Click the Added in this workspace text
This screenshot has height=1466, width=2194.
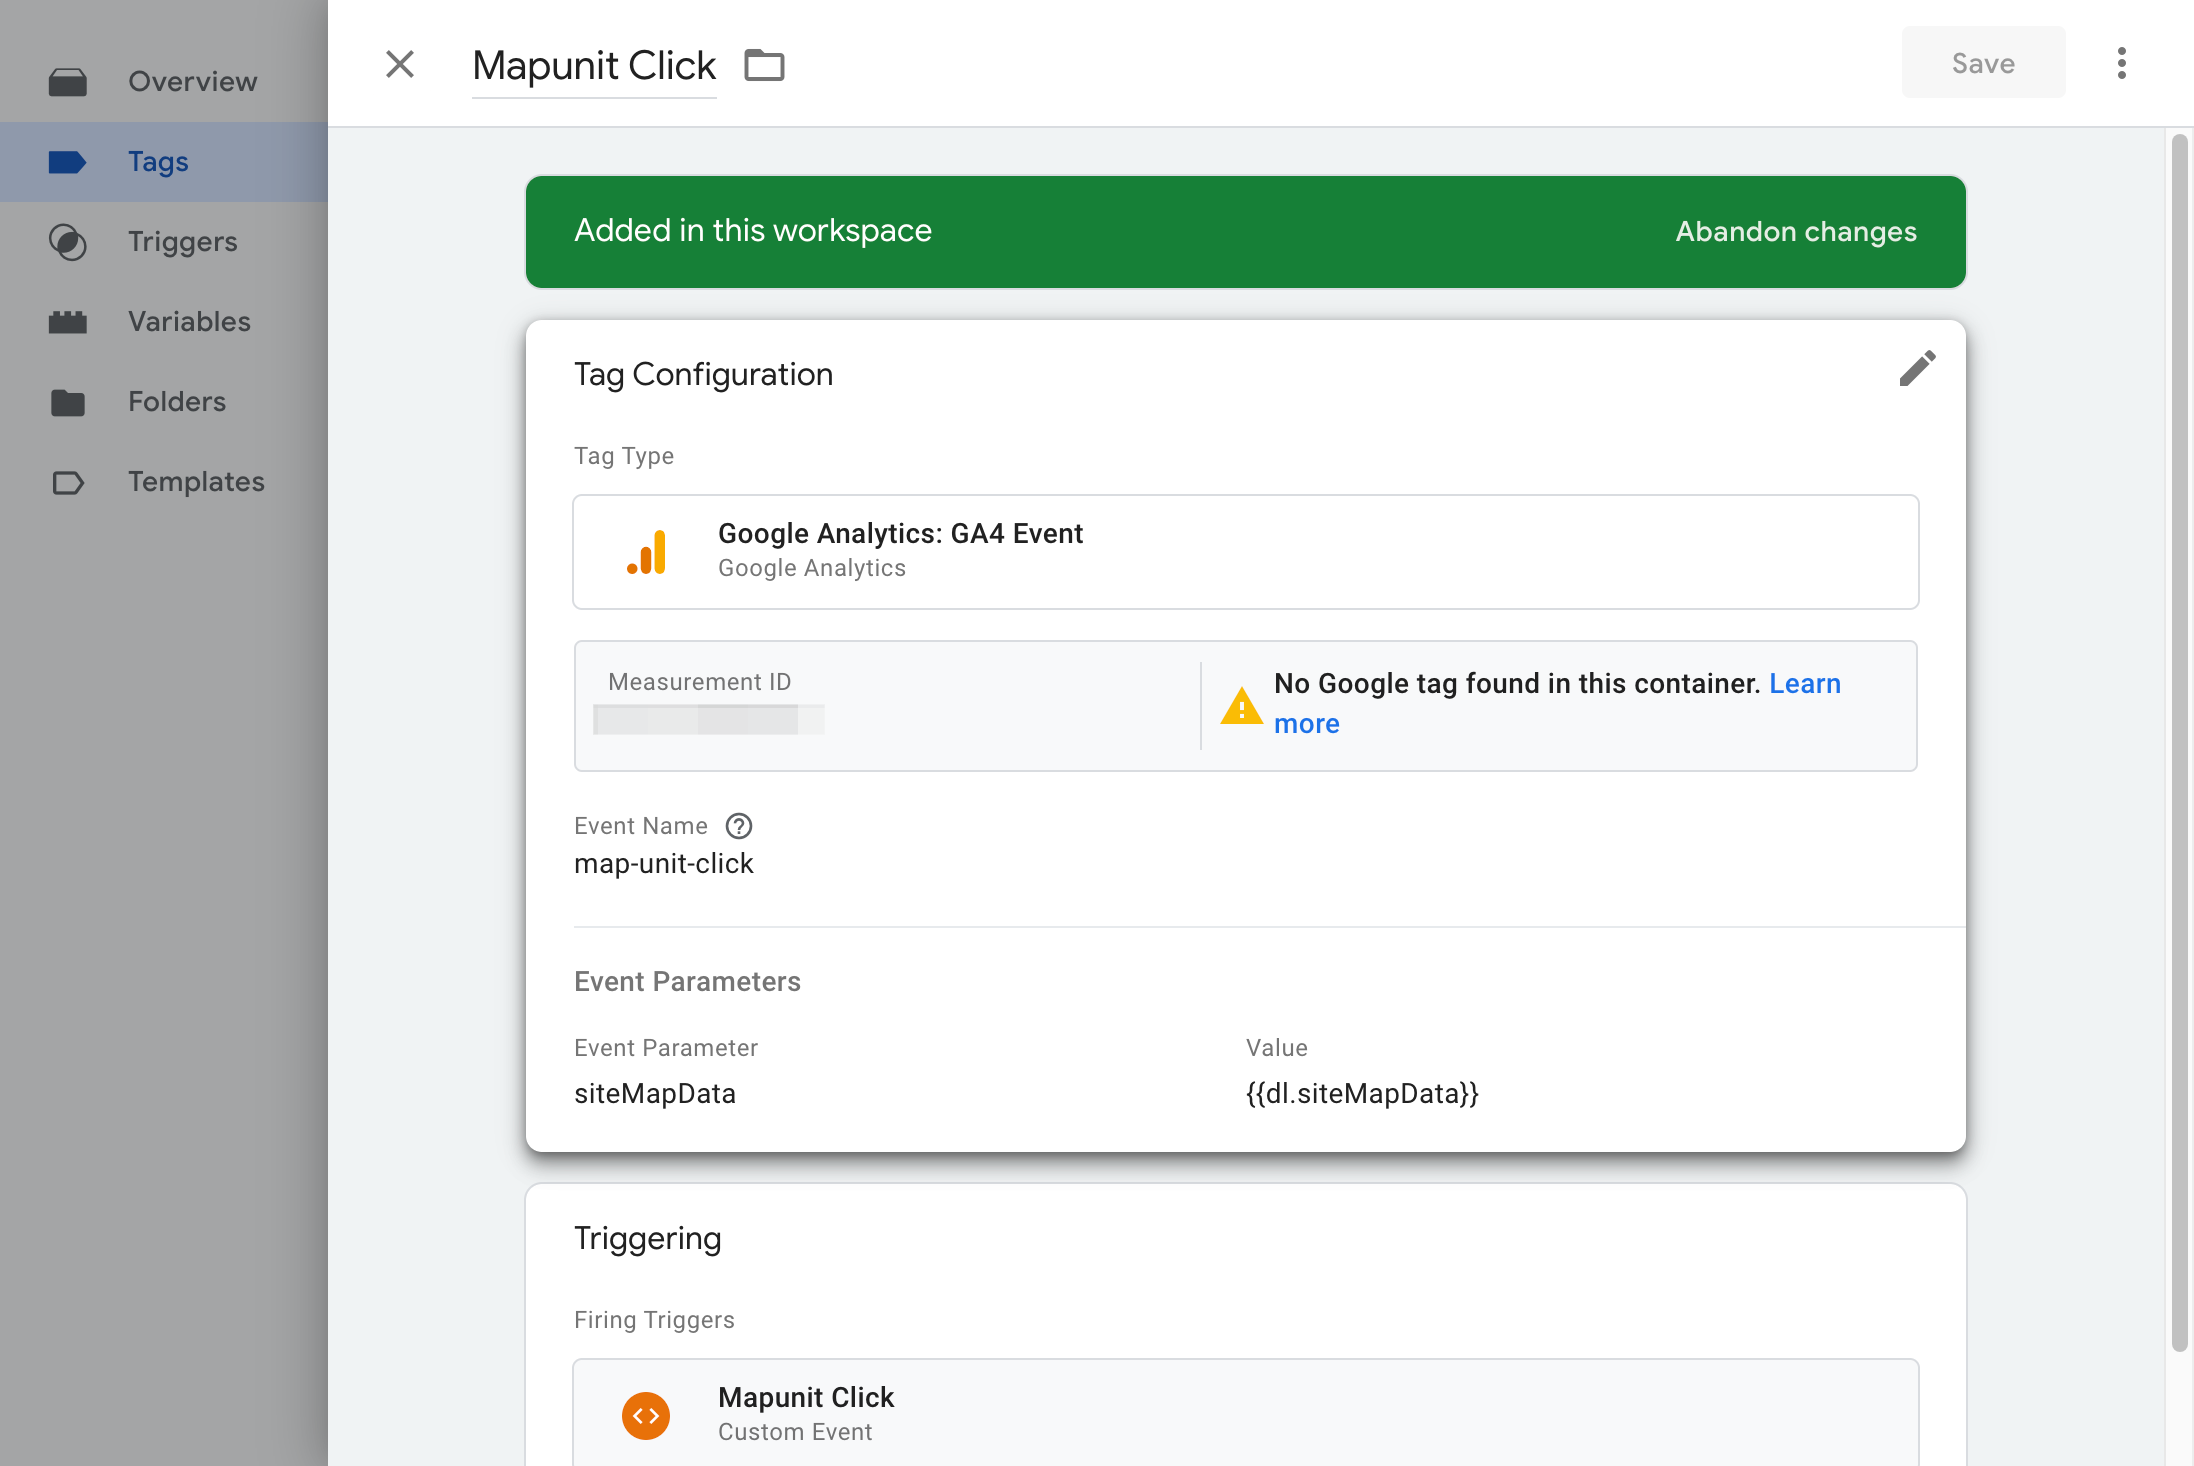753,231
